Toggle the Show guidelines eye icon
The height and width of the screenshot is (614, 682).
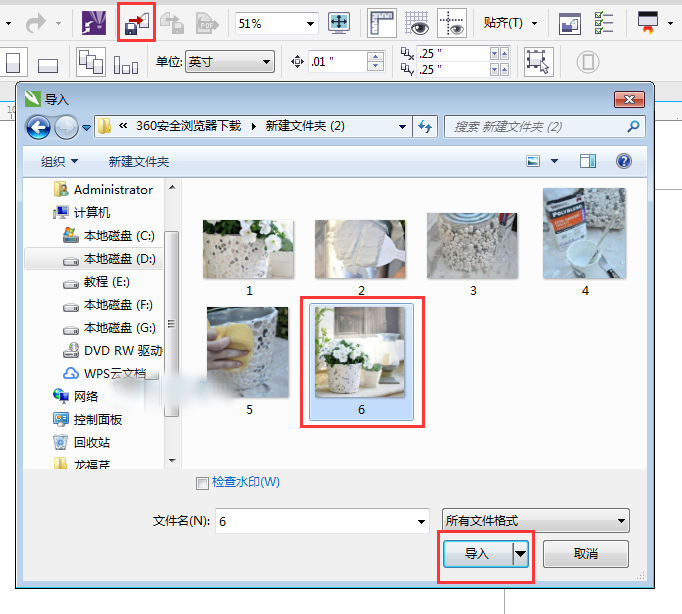tap(451, 23)
